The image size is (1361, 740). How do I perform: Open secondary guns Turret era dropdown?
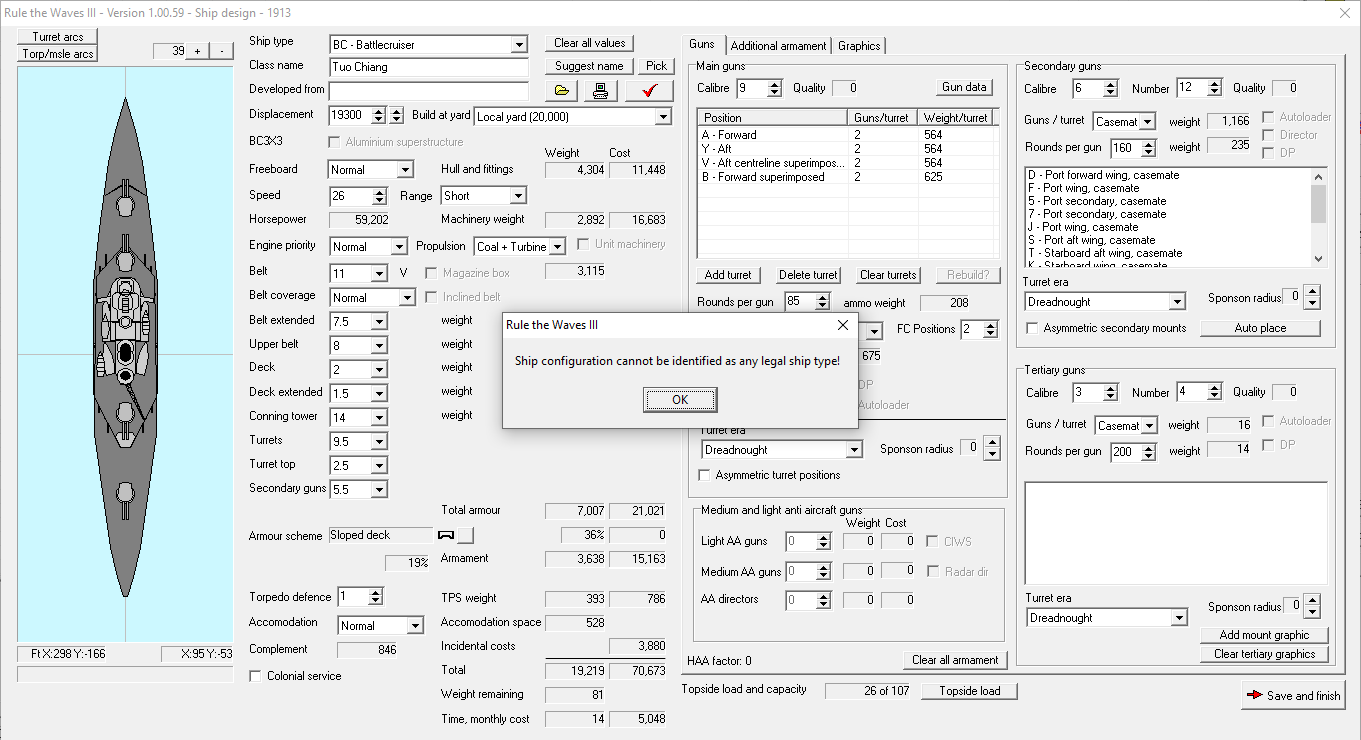click(x=1177, y=301)
